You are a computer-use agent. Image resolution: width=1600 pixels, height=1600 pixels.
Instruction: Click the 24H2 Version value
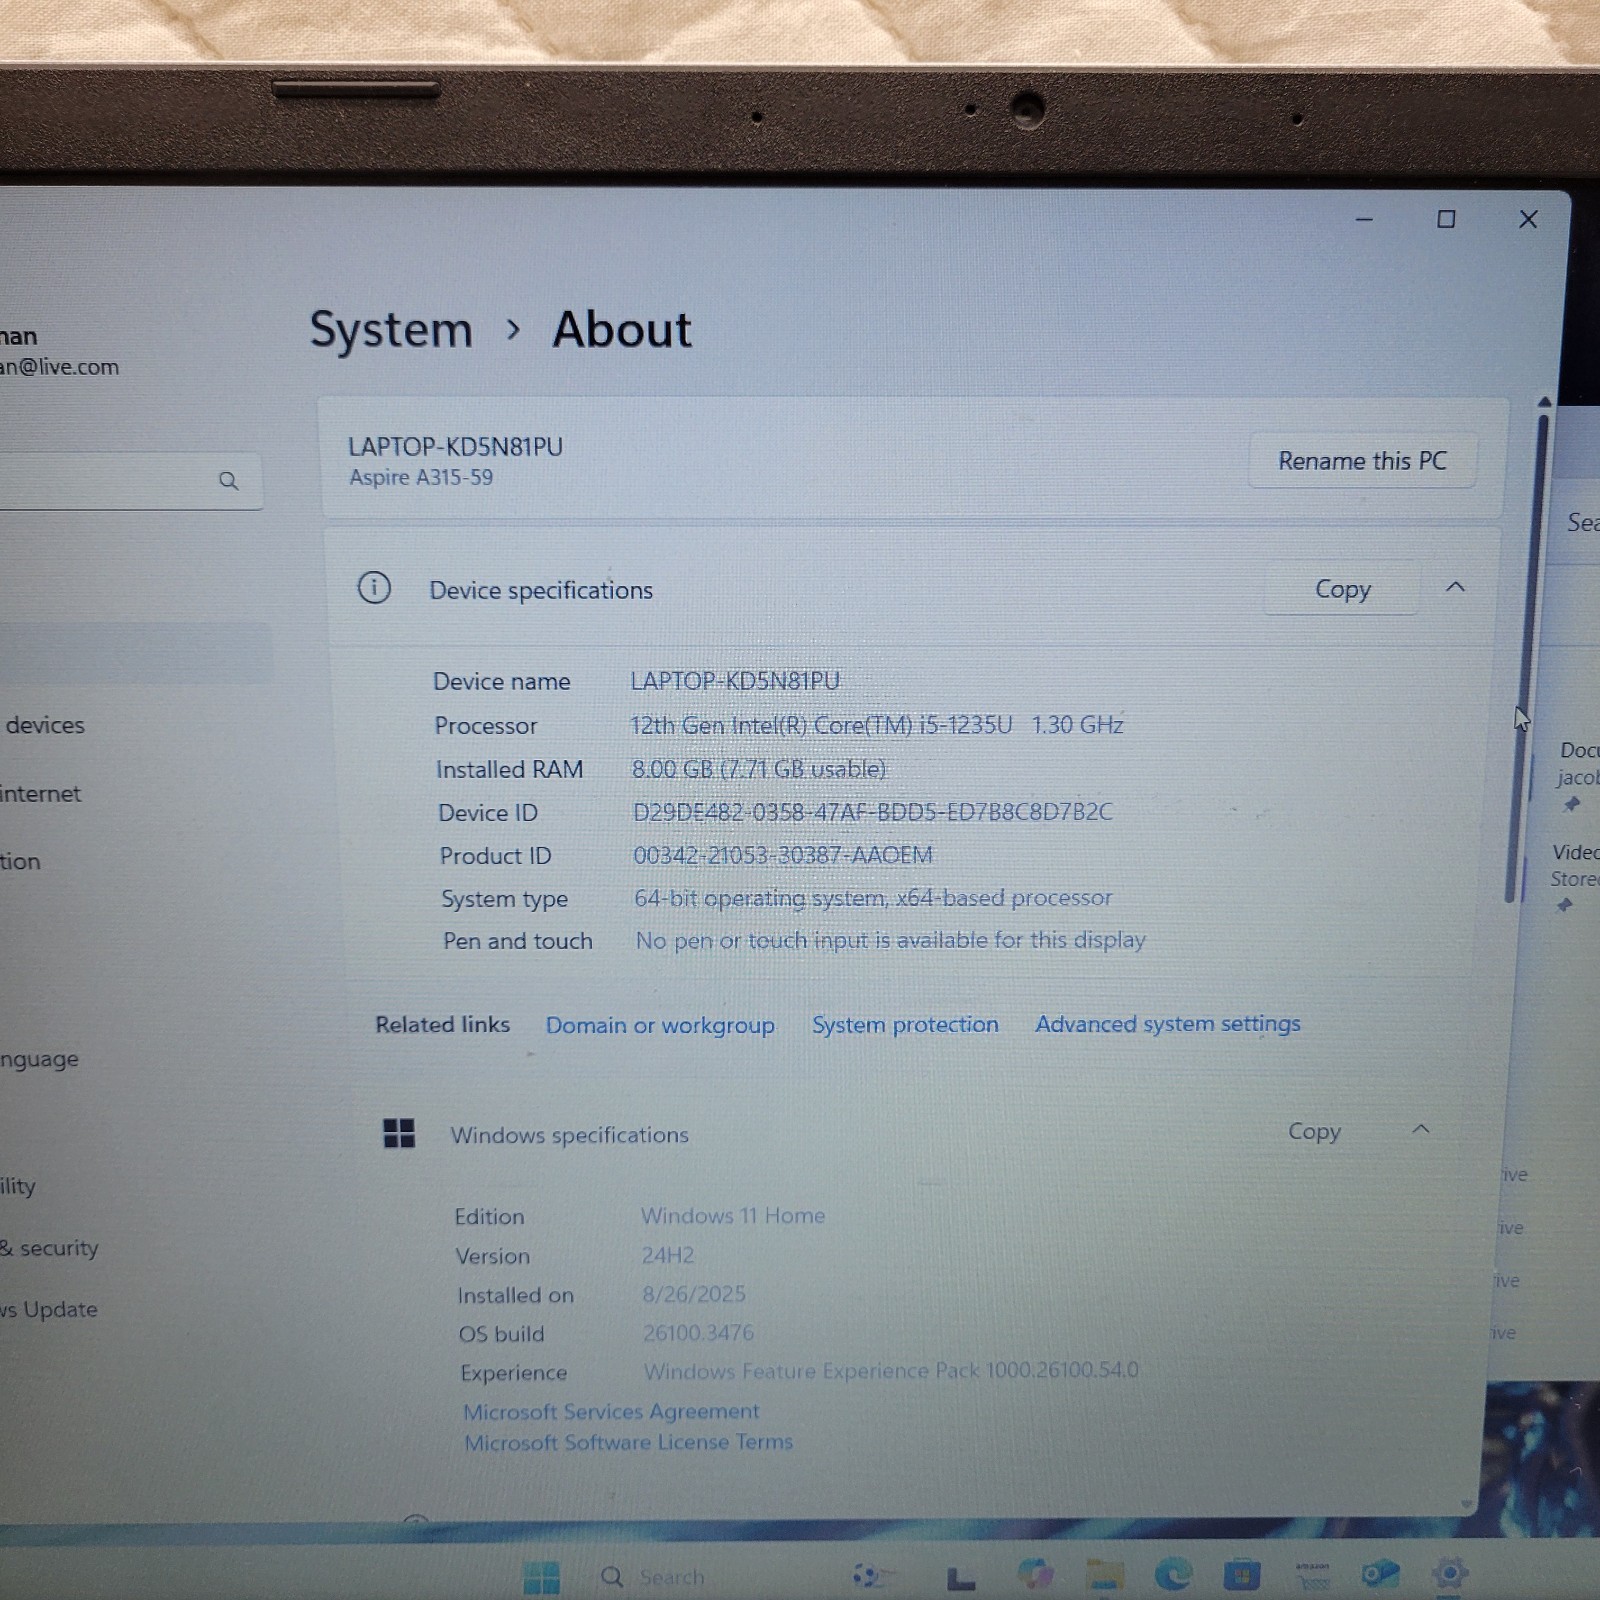click(x=668, y=1255)
